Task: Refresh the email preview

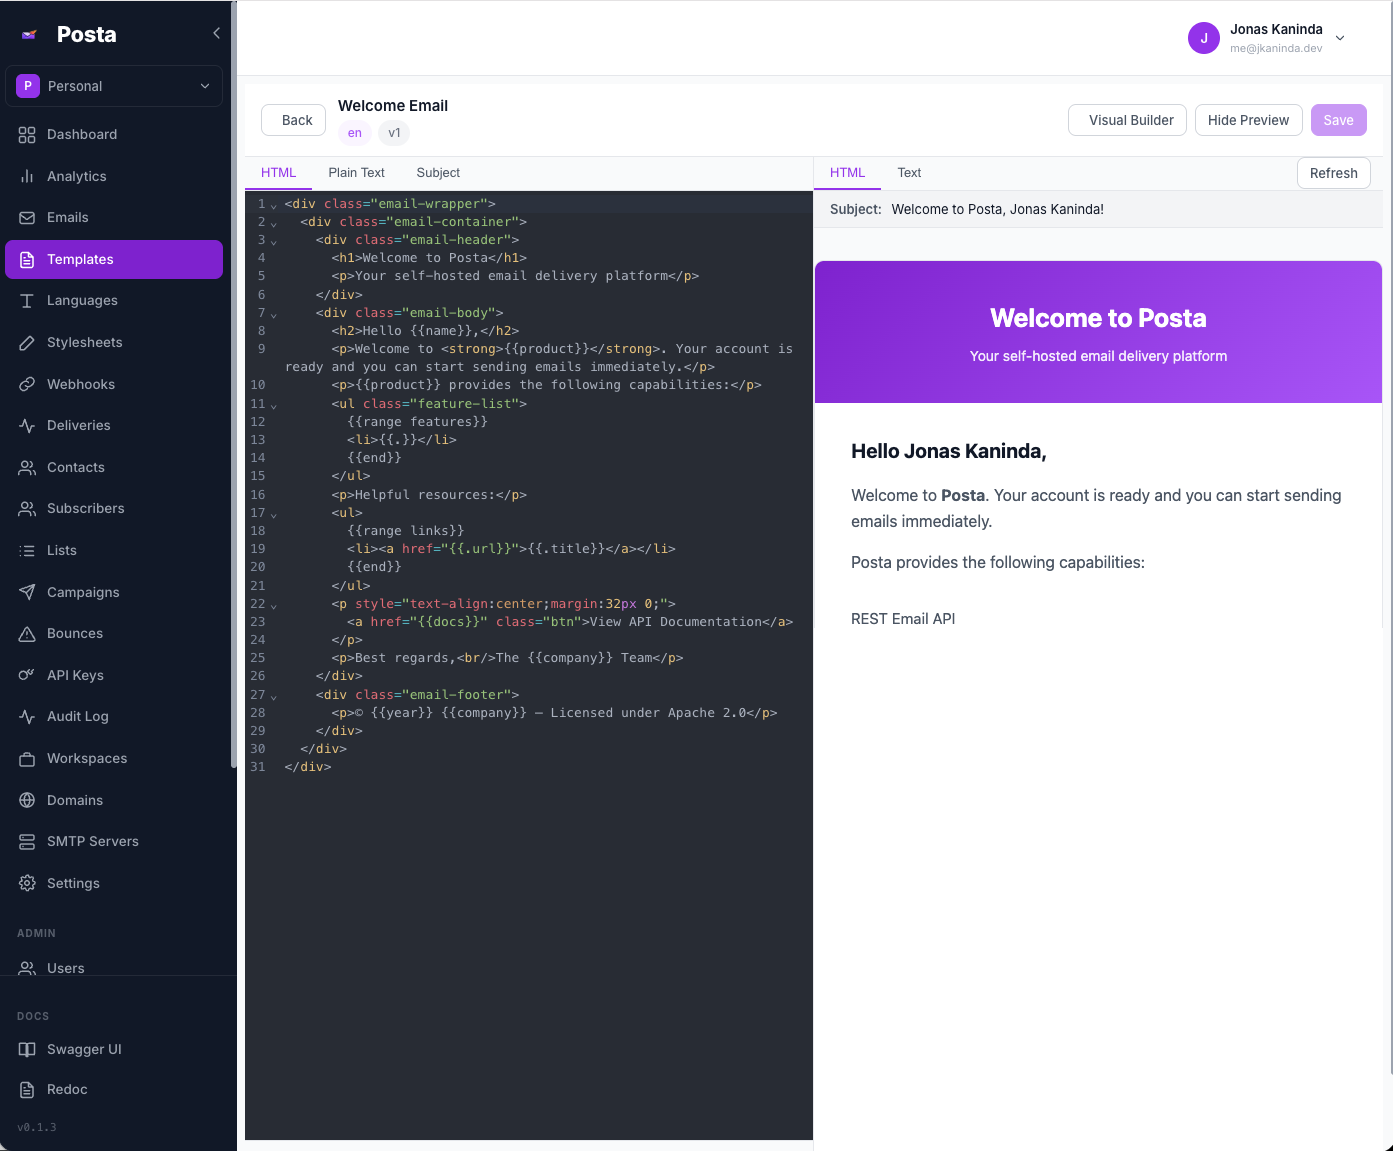Action: click(1334, 173)
